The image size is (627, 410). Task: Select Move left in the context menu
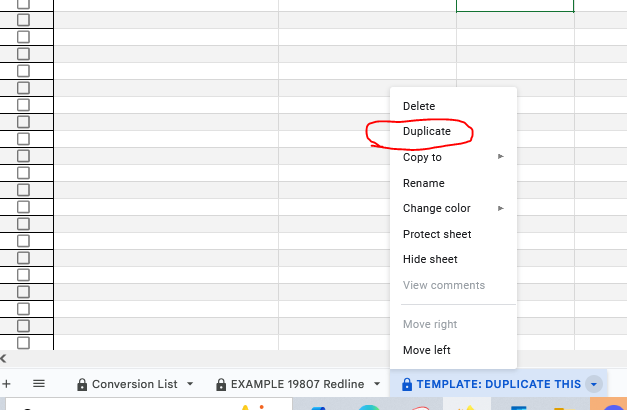(x=453, y=350)
